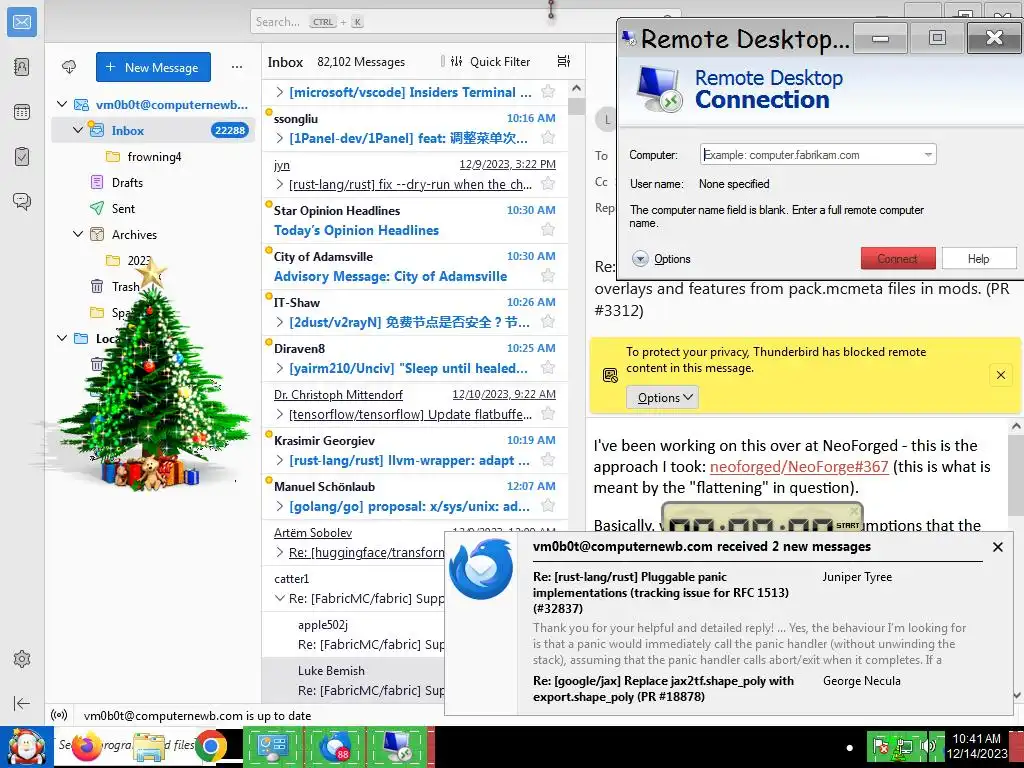Launch Chrome from the taskbar
The image size is (1024, 768).
point(210,746)
